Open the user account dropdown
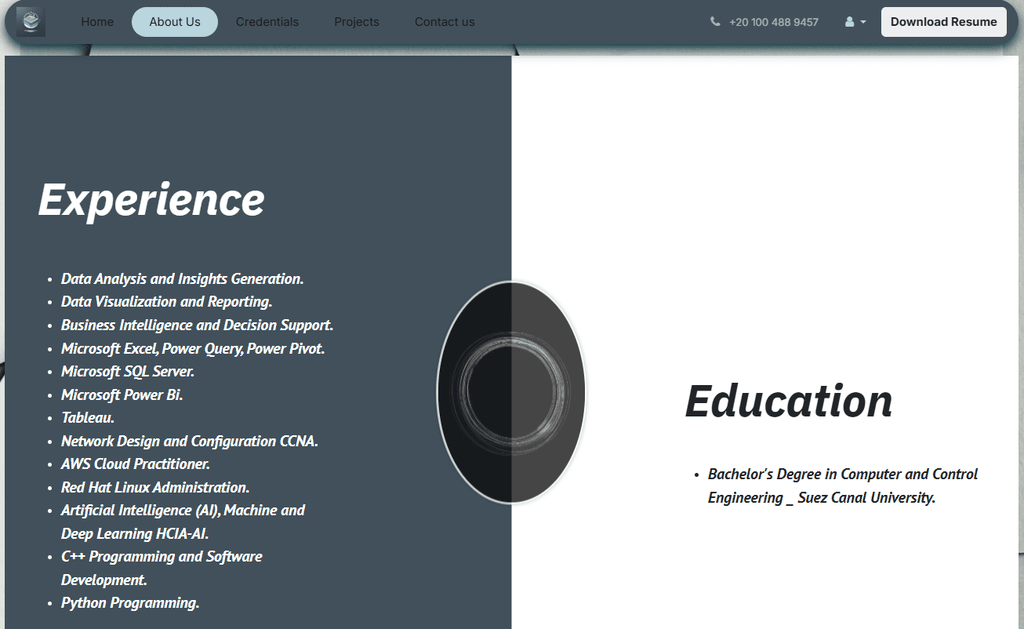 pos(855,22)
